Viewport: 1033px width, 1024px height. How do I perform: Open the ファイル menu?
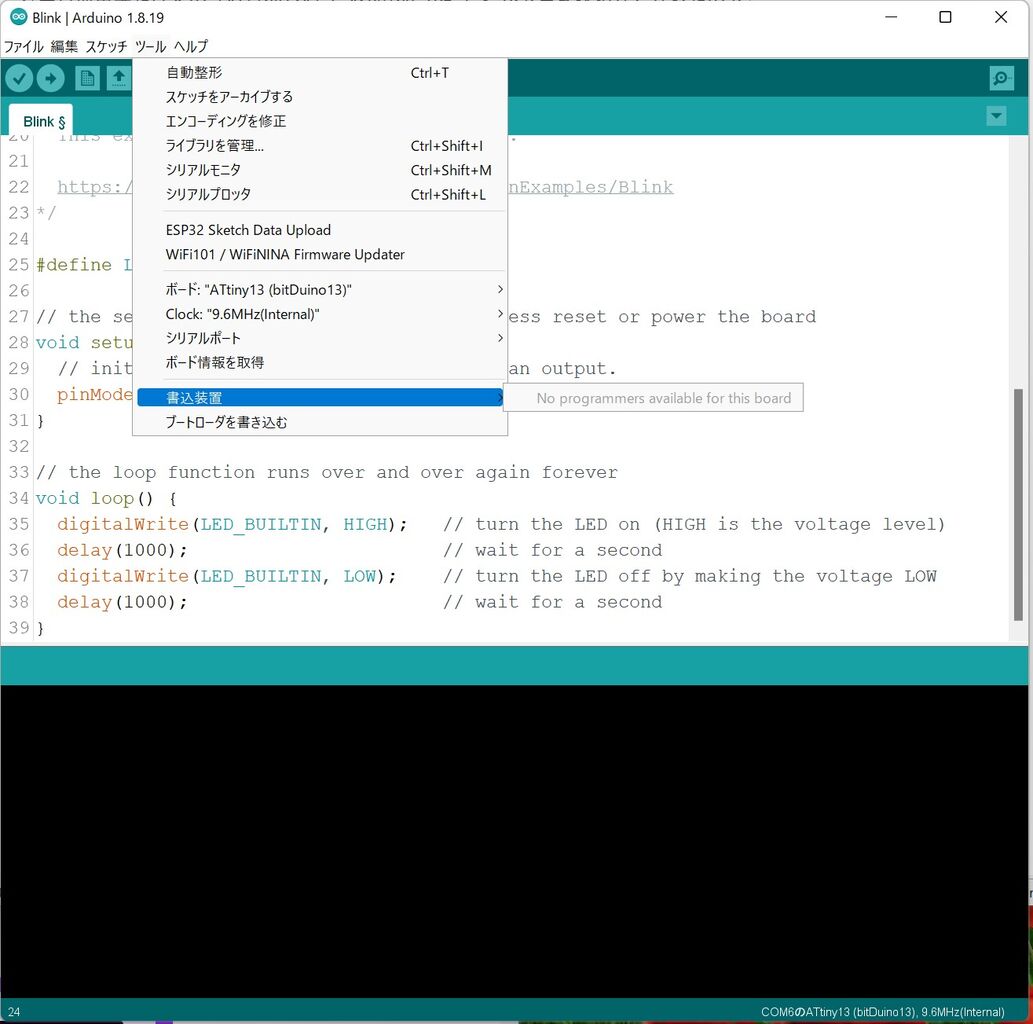pos(24,47)
